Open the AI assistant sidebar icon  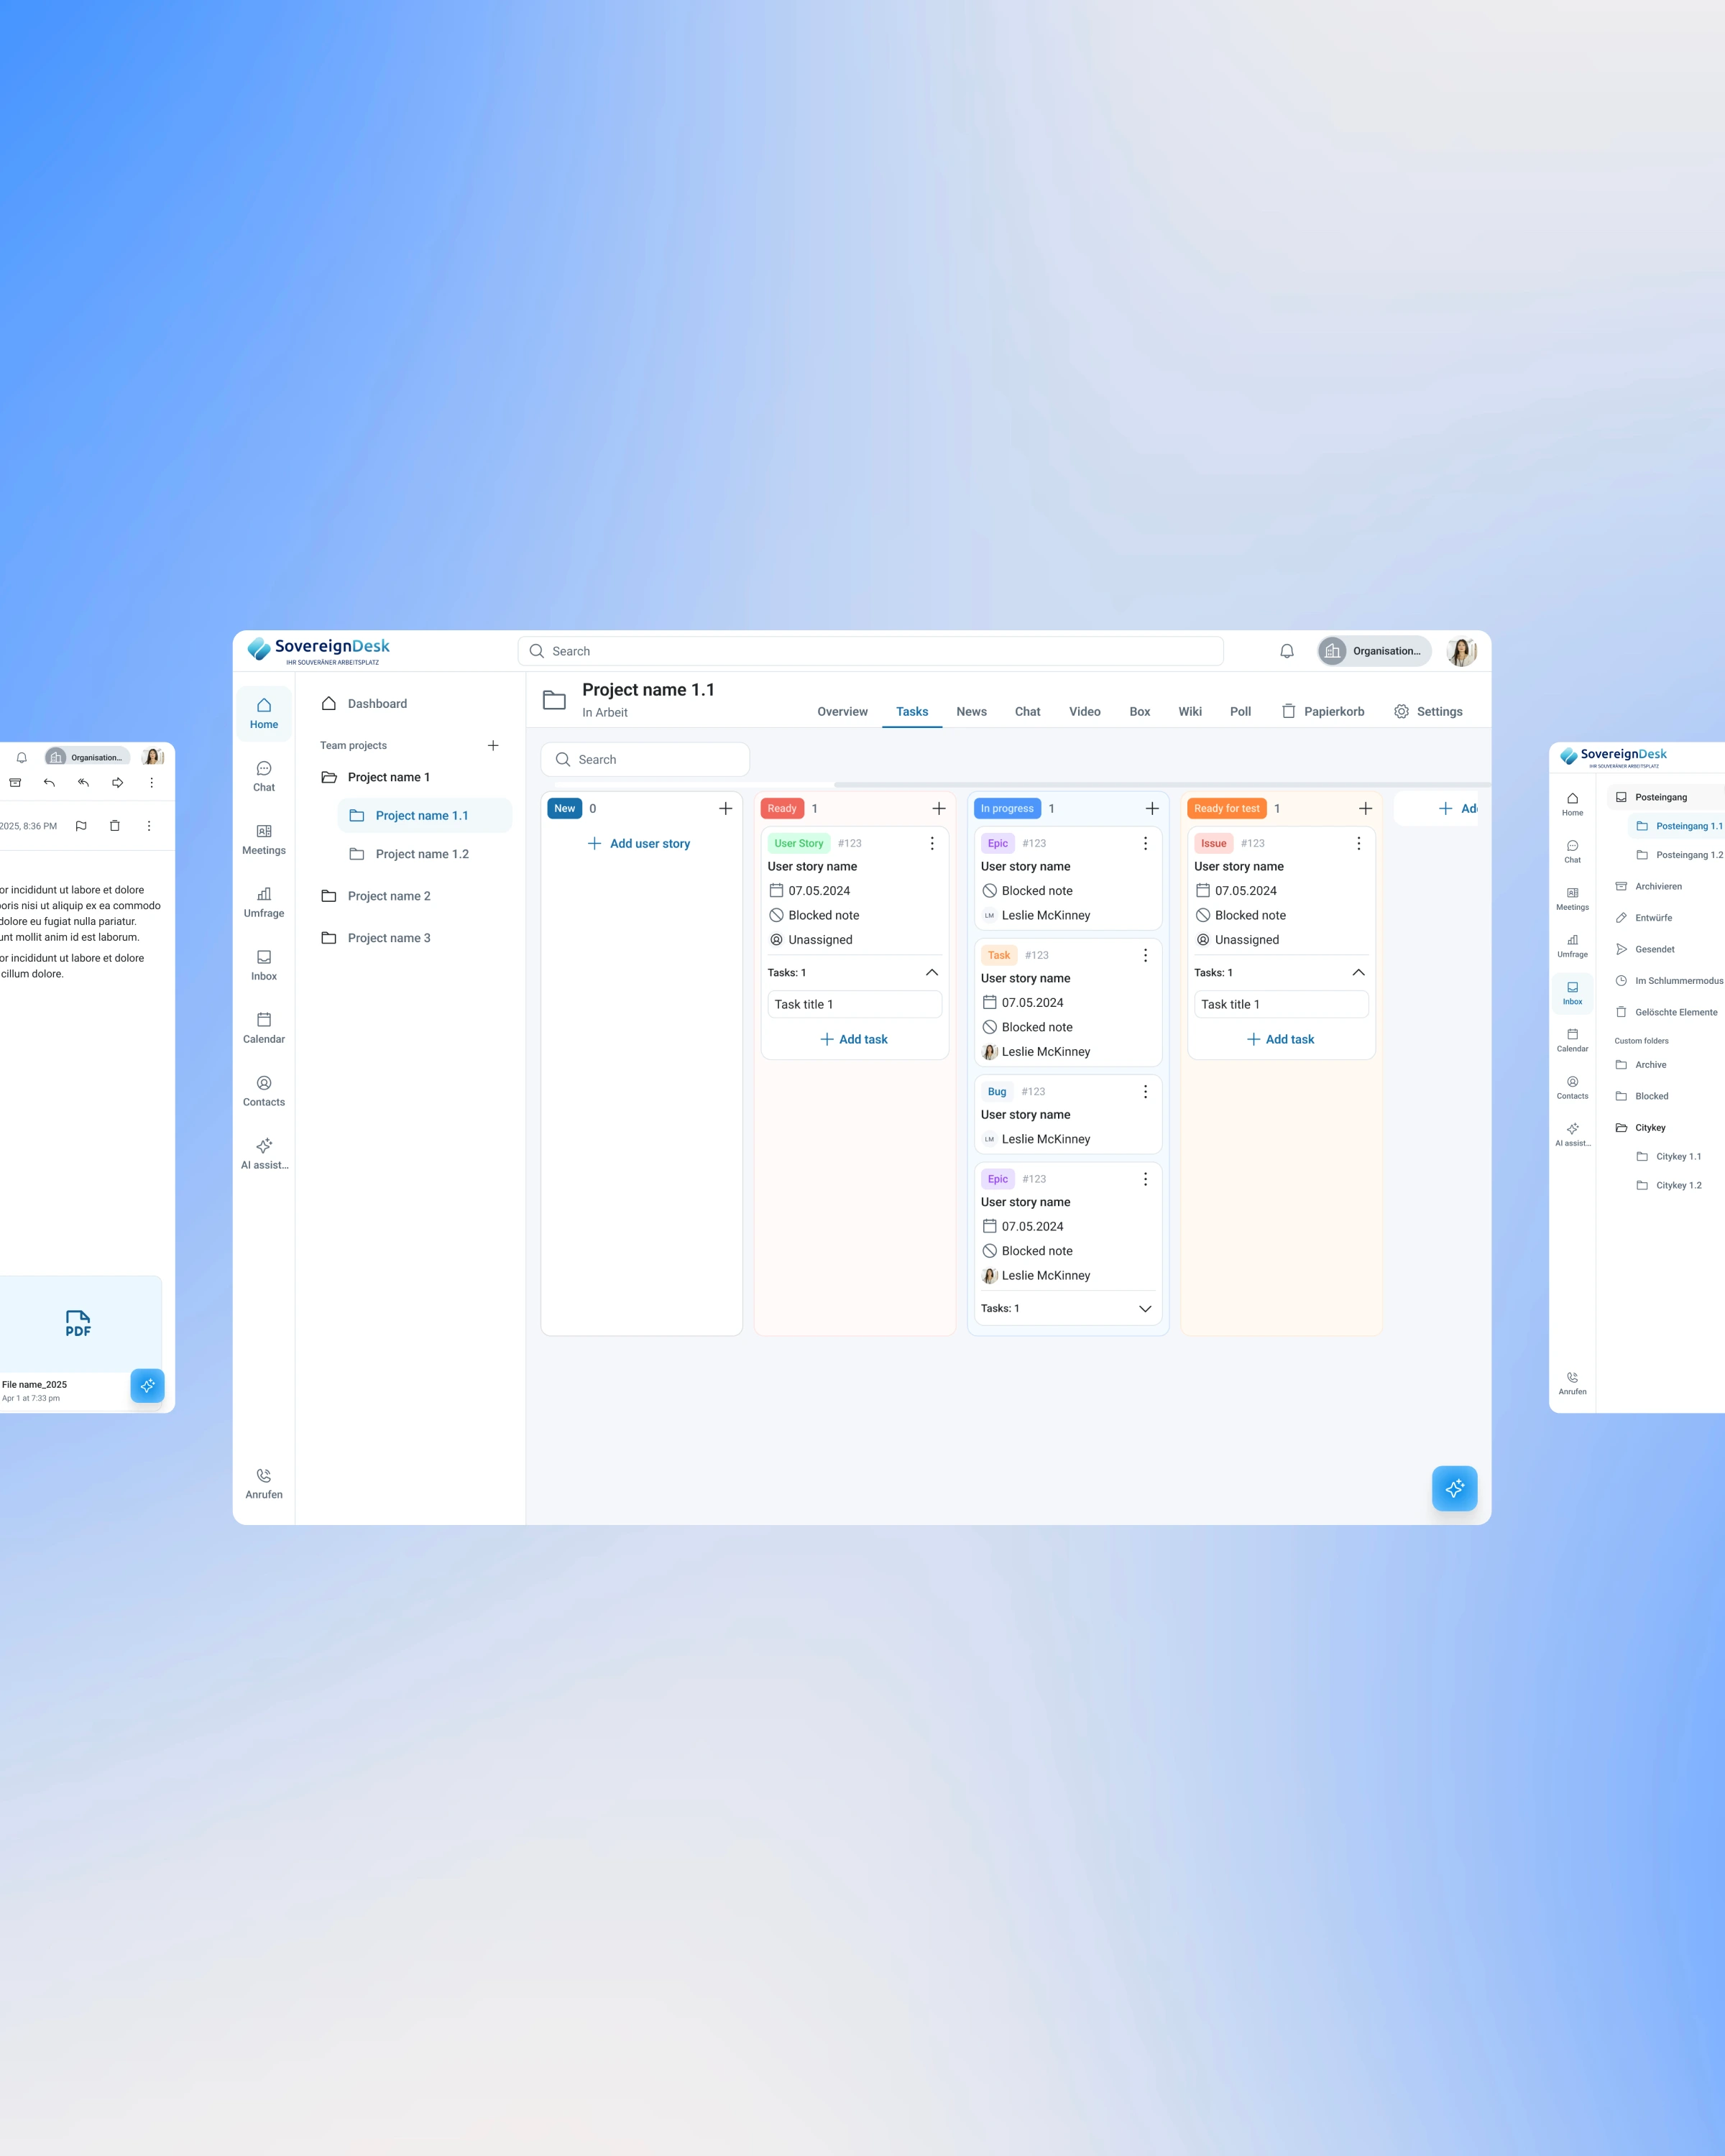tap(264, 1153)
